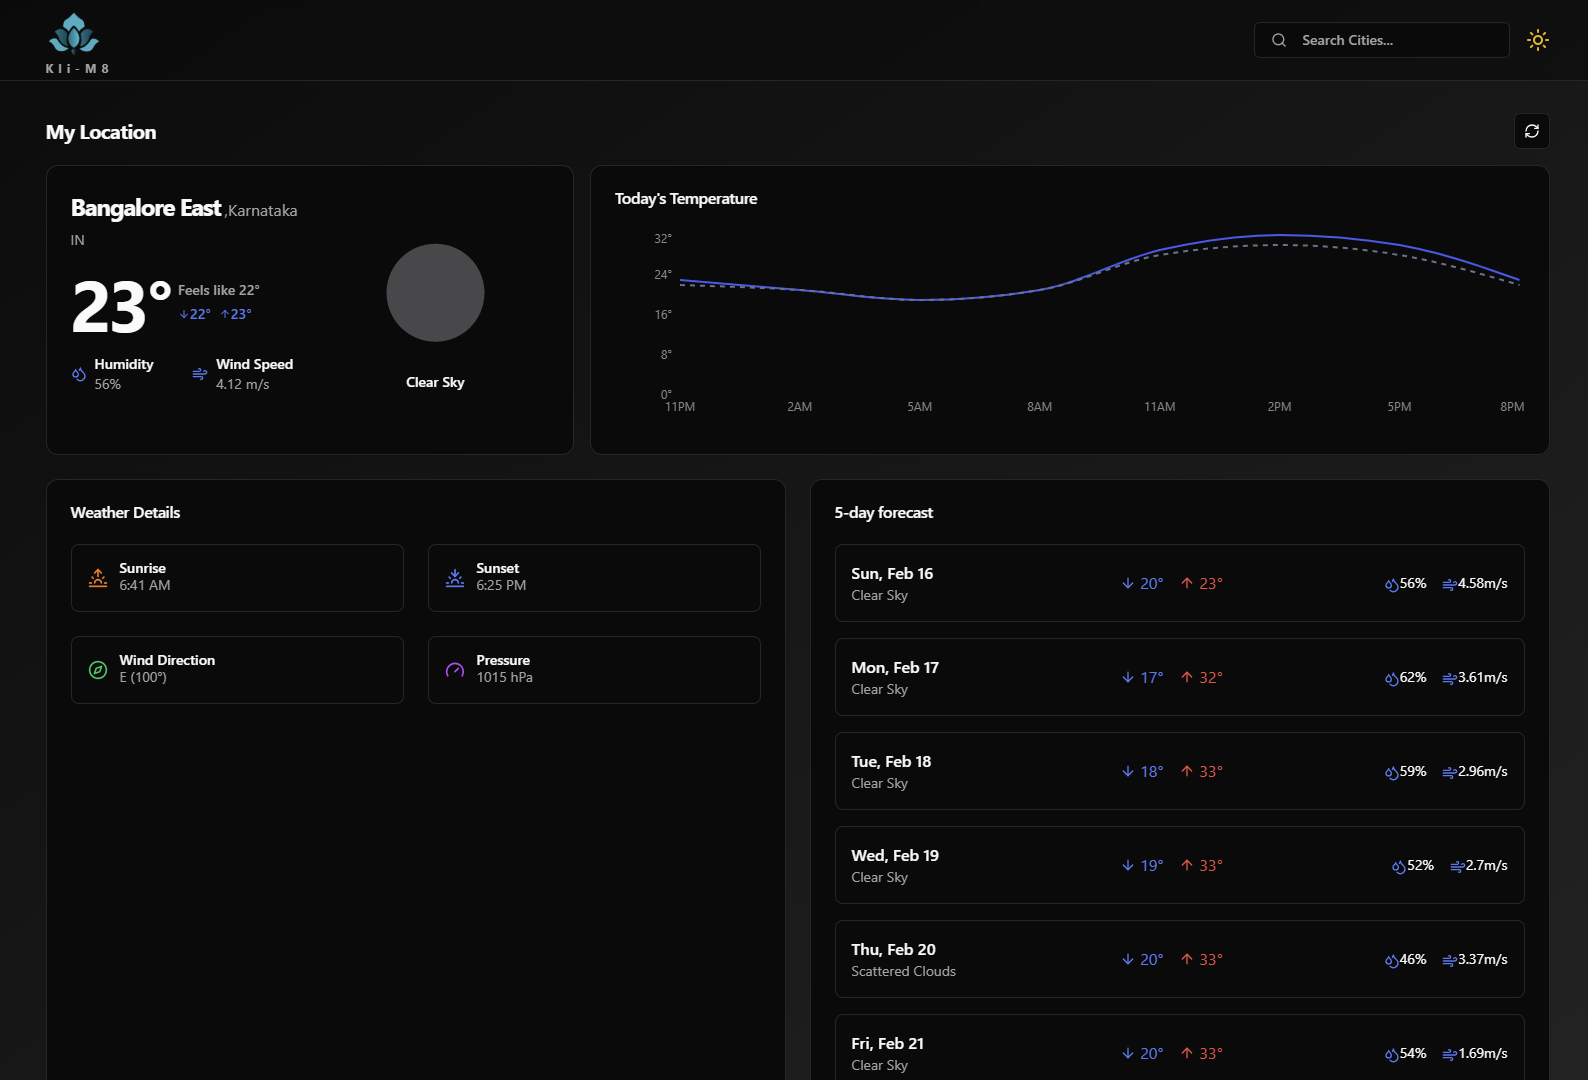
Task: Select the Wed, Feb 19 forecast row
Action: 1180,865
